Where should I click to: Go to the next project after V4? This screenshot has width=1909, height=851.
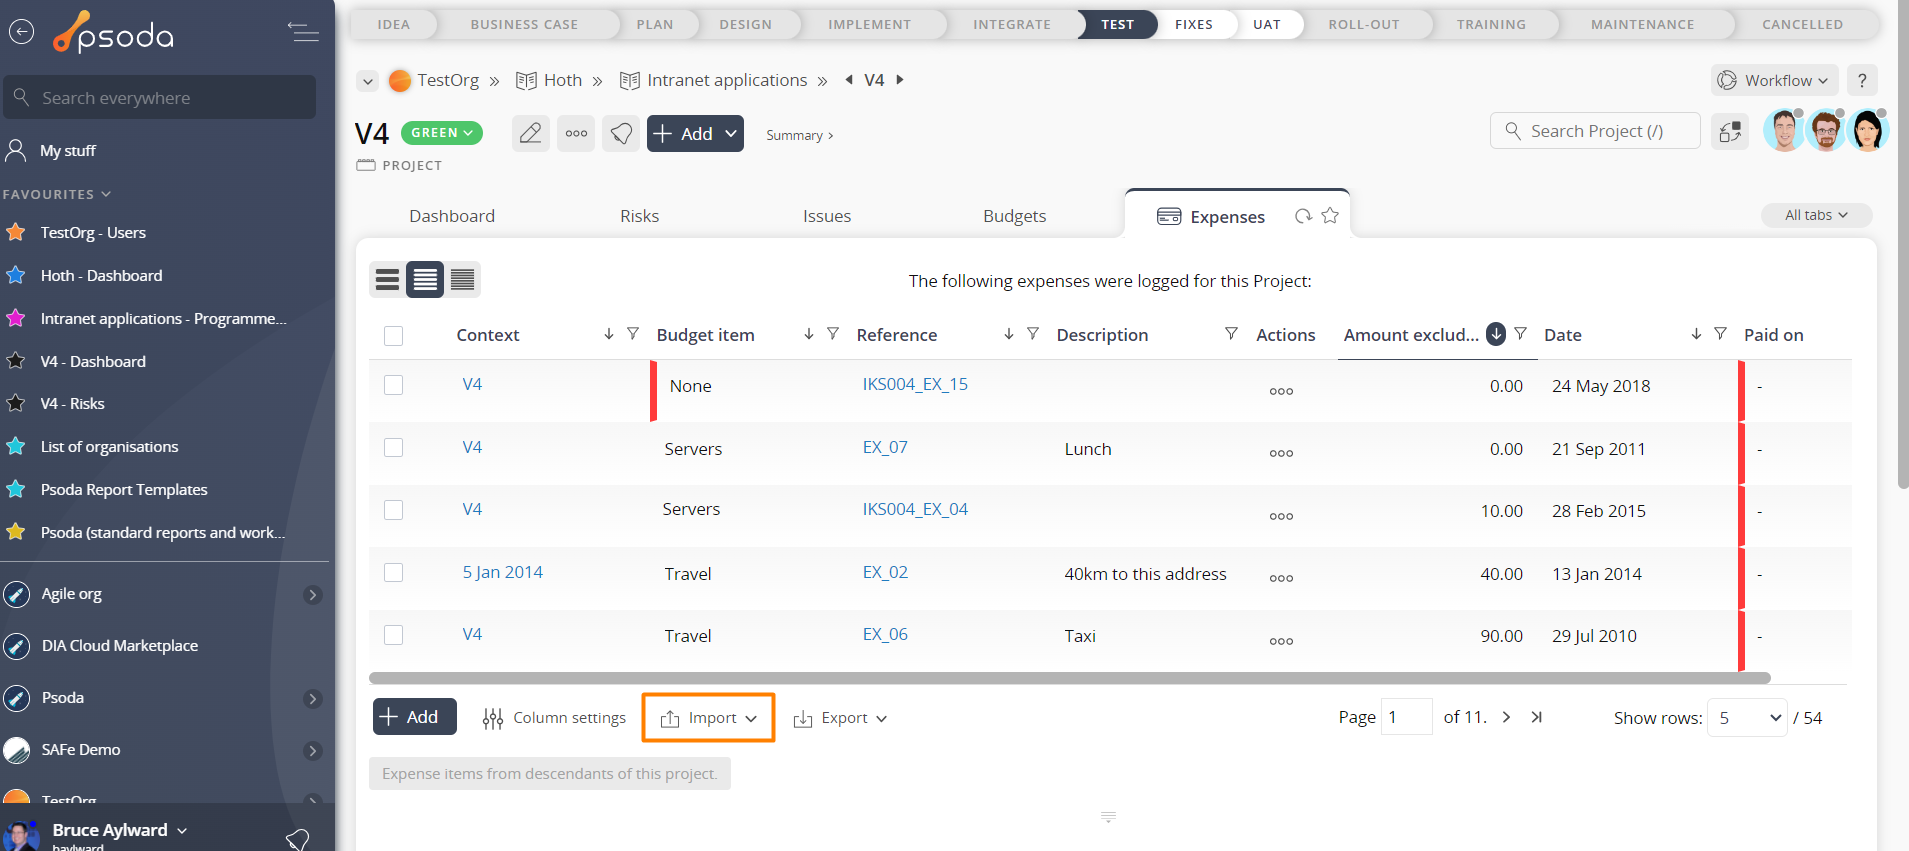pyautogui.click(x=900, y=80)
